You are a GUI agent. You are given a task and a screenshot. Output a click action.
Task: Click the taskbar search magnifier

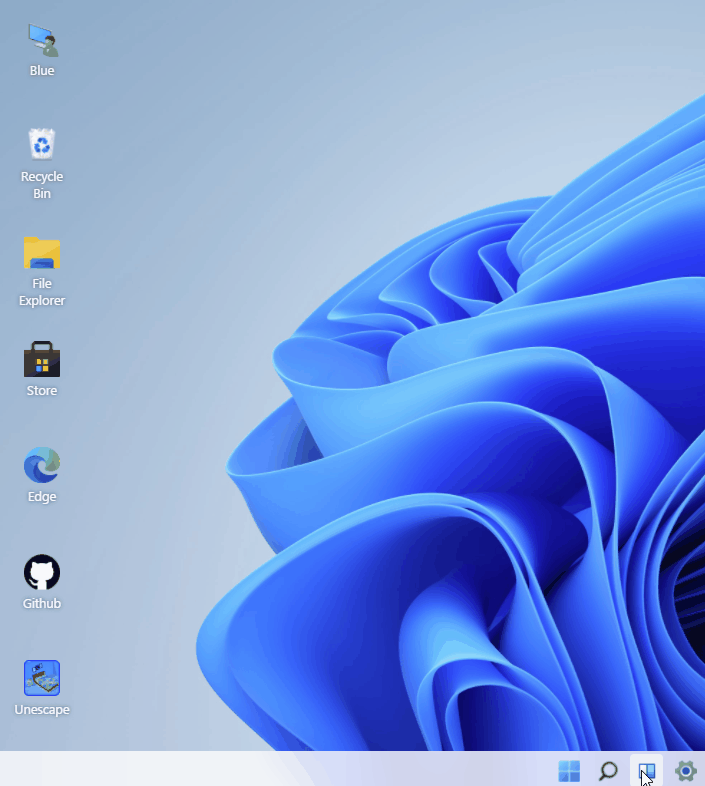(x=608, y=770)
